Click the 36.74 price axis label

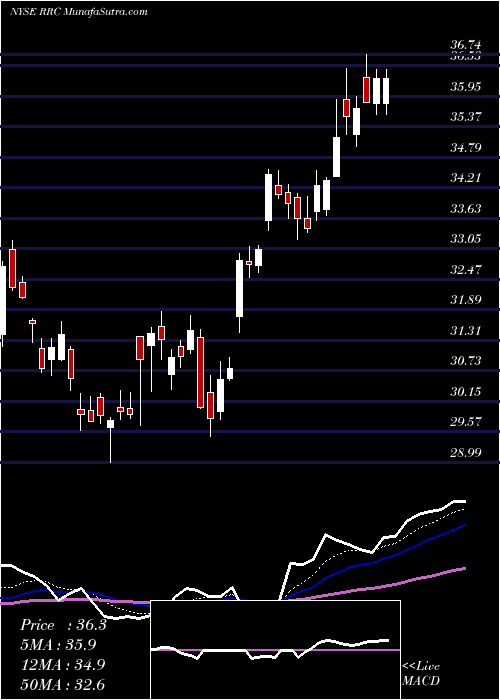[465, 45]
